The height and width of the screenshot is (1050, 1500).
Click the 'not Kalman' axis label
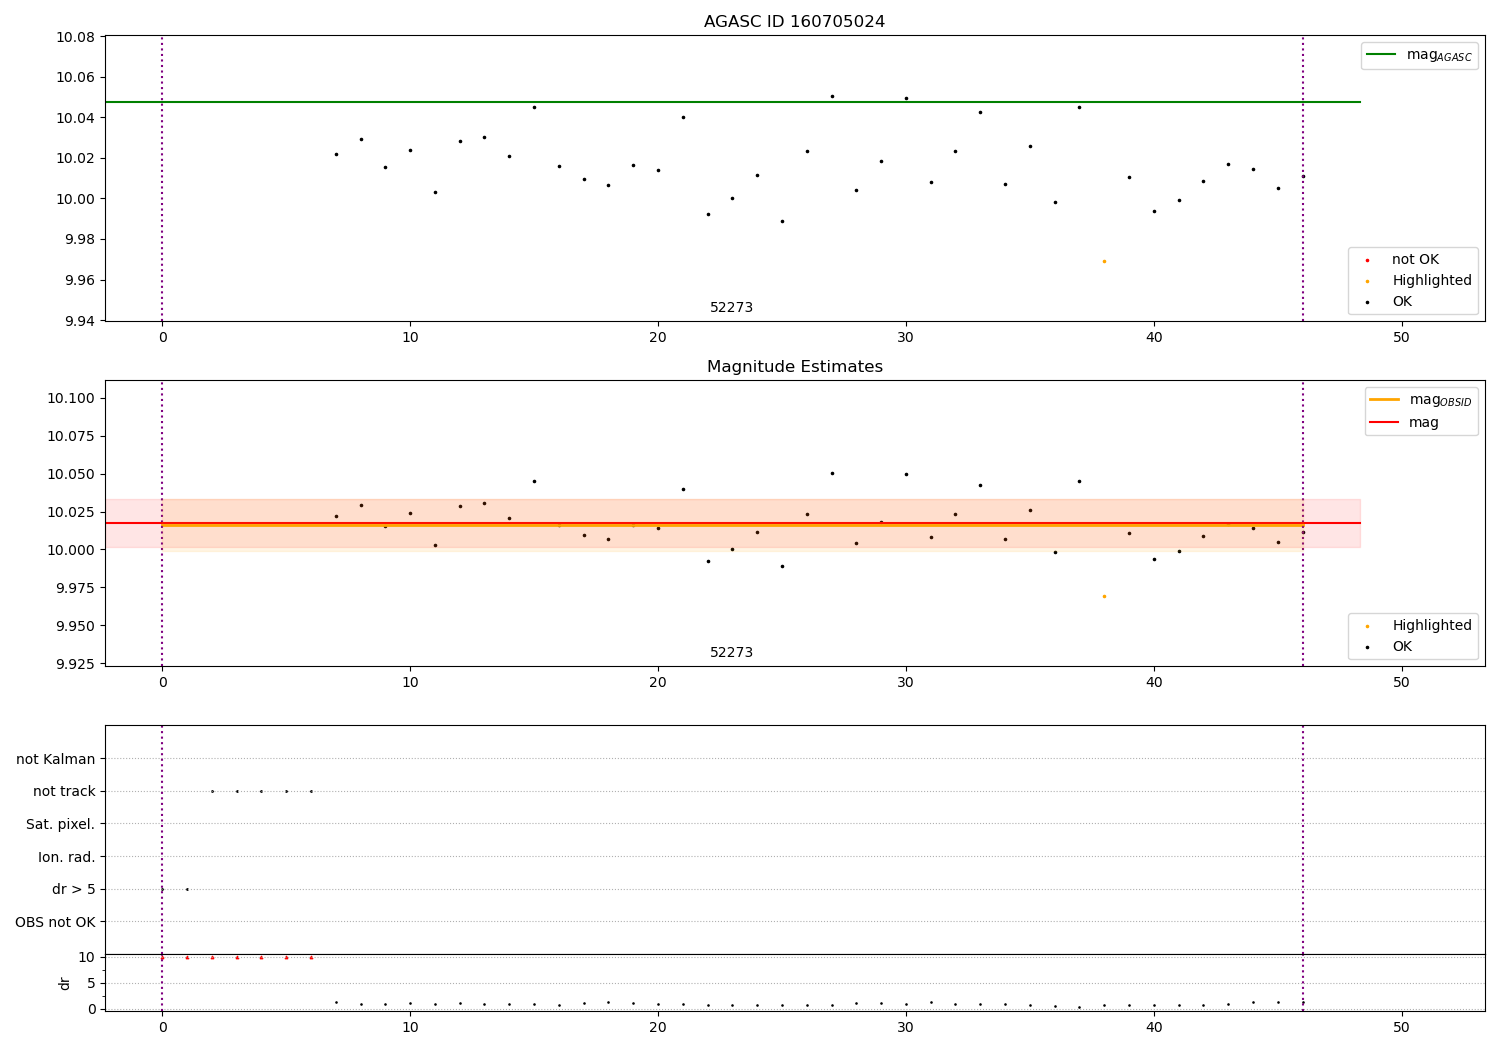(x=56, y=759)
